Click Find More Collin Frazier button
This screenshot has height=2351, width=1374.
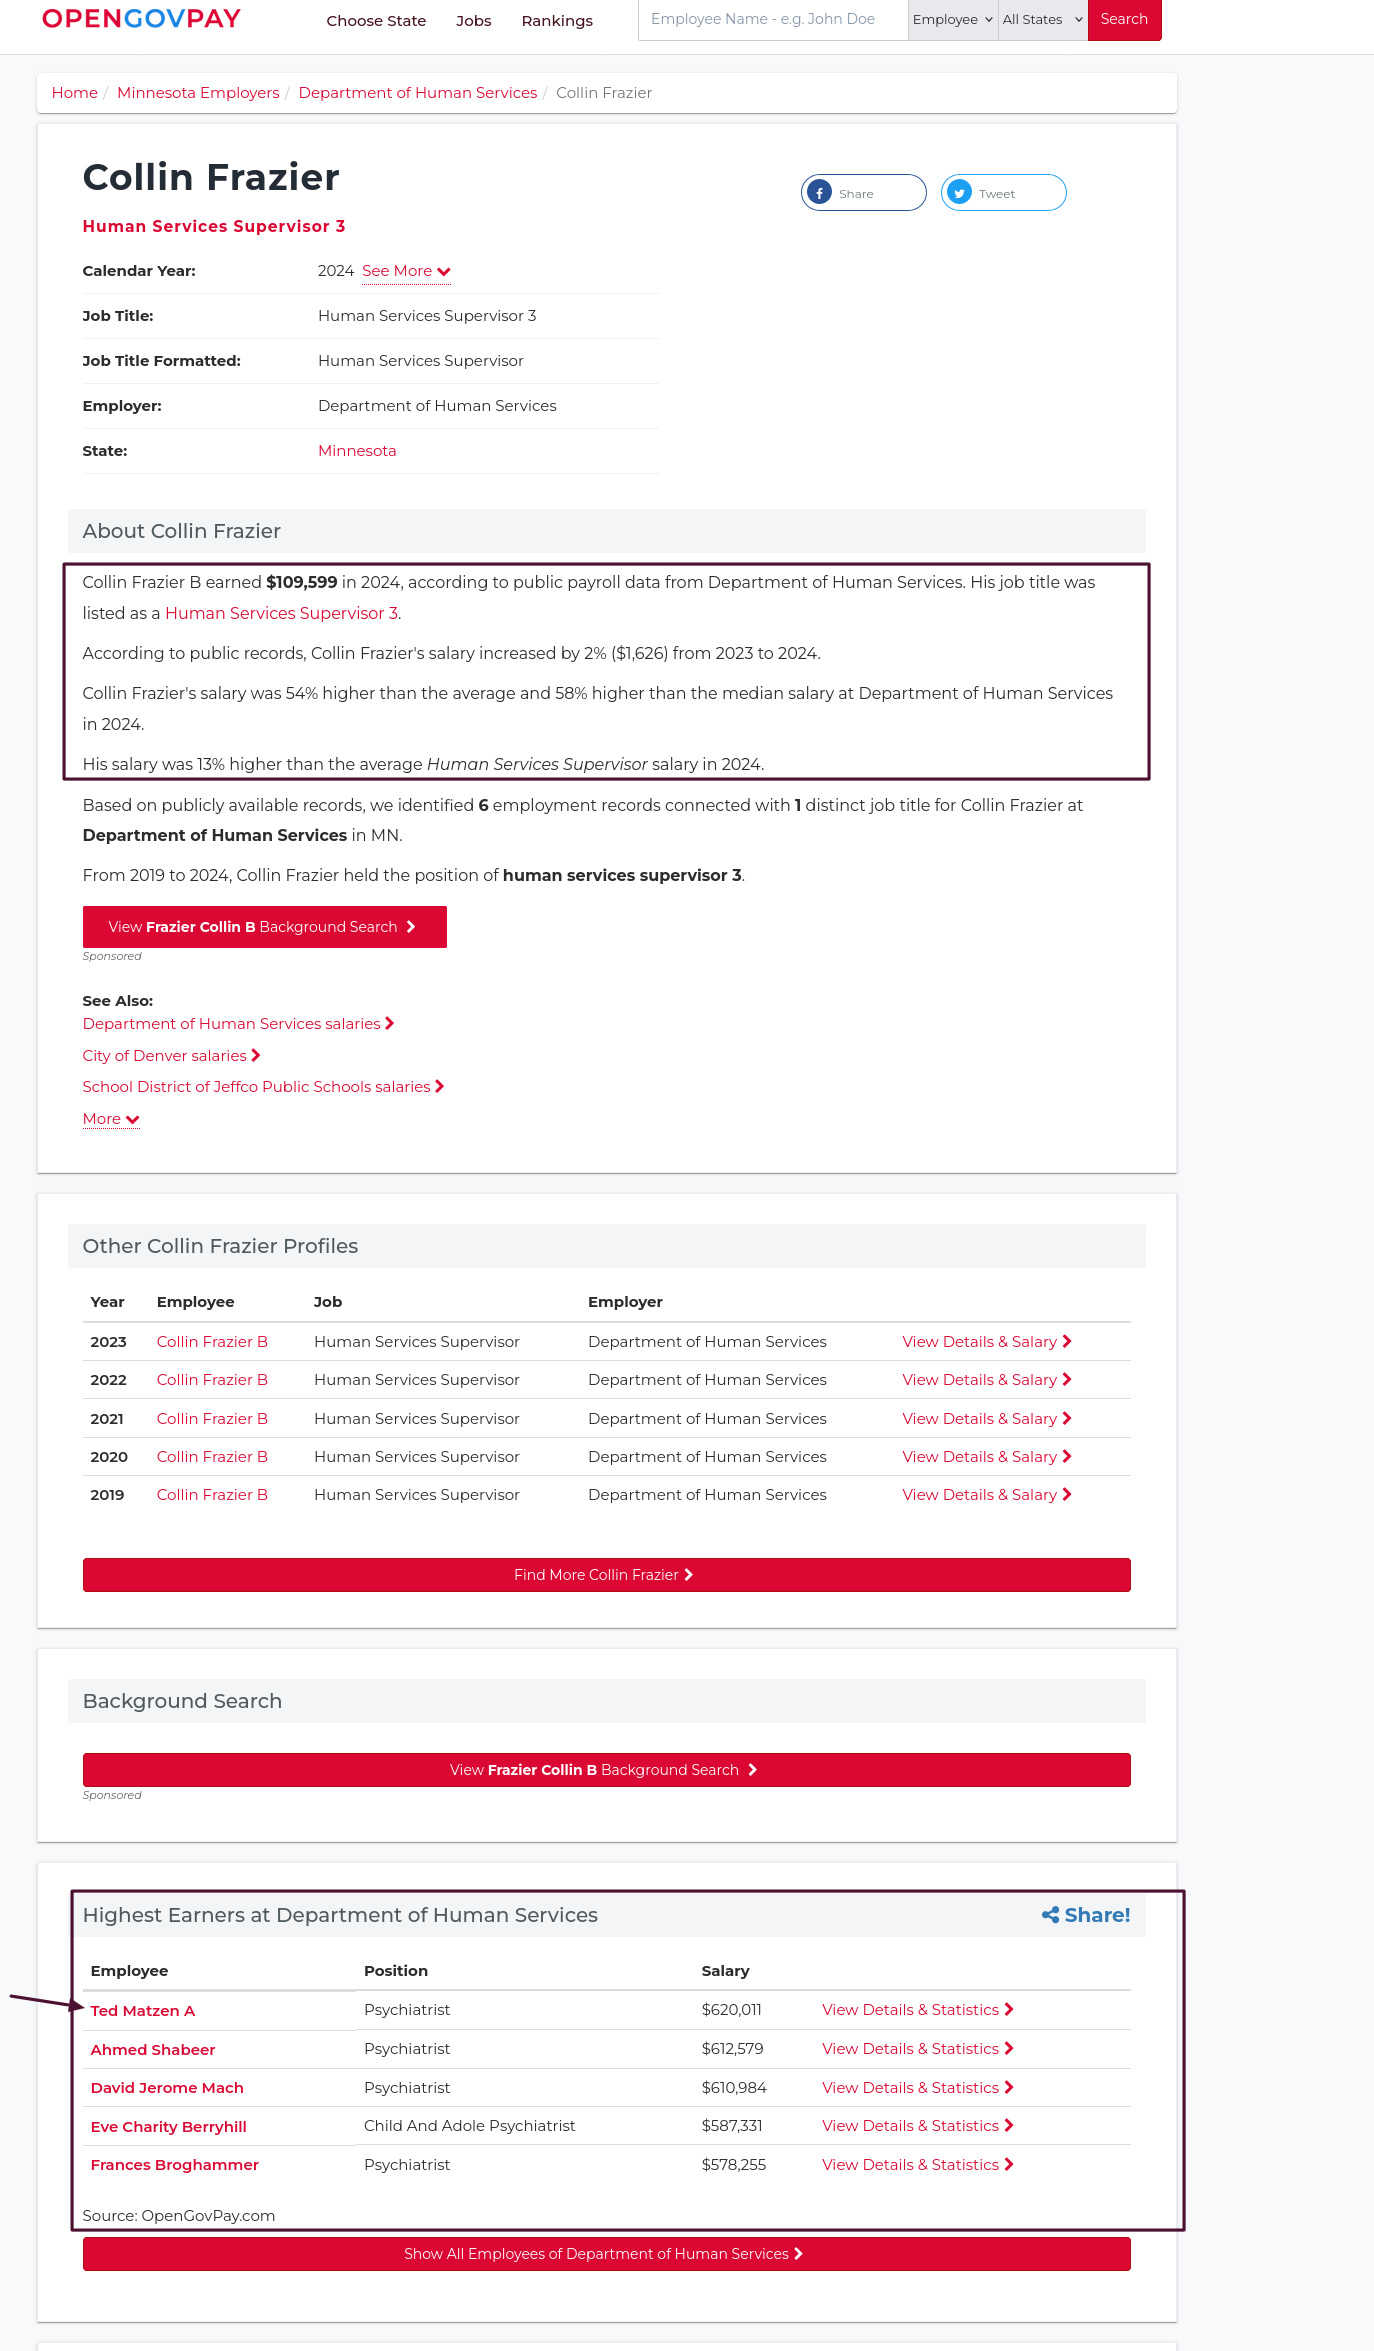[x=606, y=1575]
